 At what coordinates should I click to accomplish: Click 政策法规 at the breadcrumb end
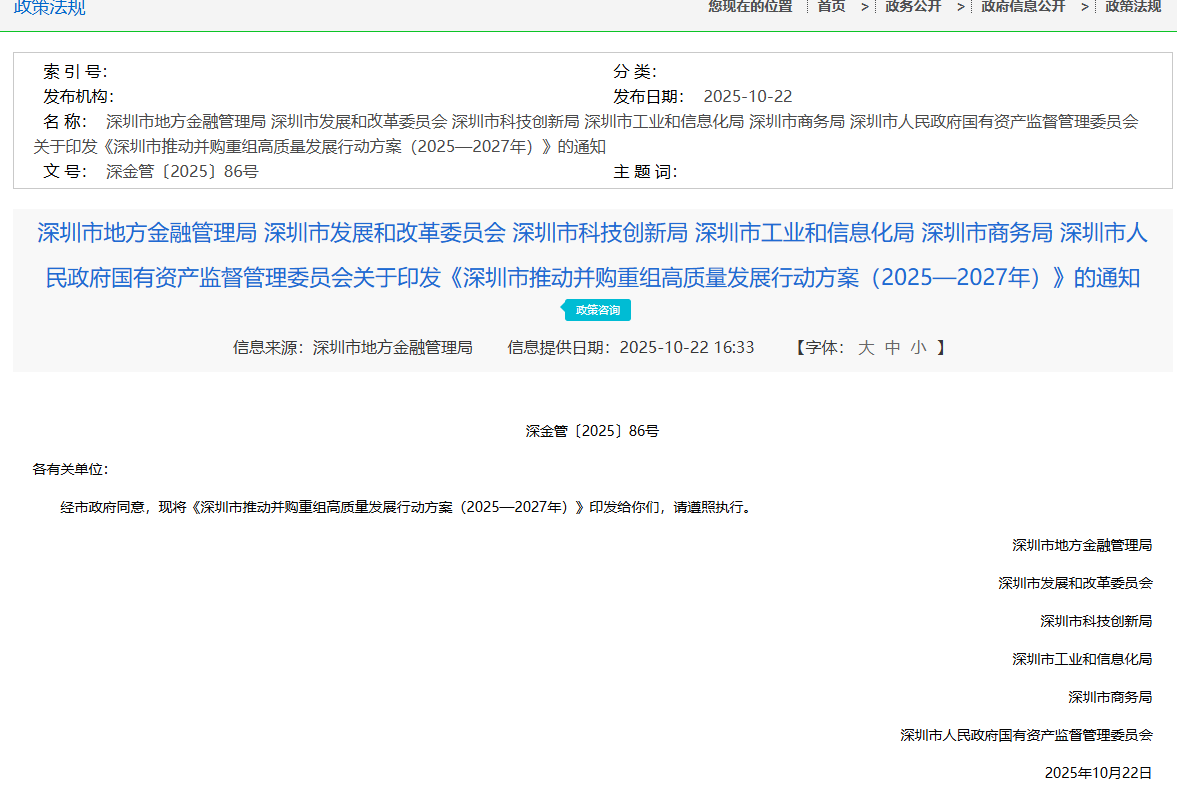point(1132,7)
